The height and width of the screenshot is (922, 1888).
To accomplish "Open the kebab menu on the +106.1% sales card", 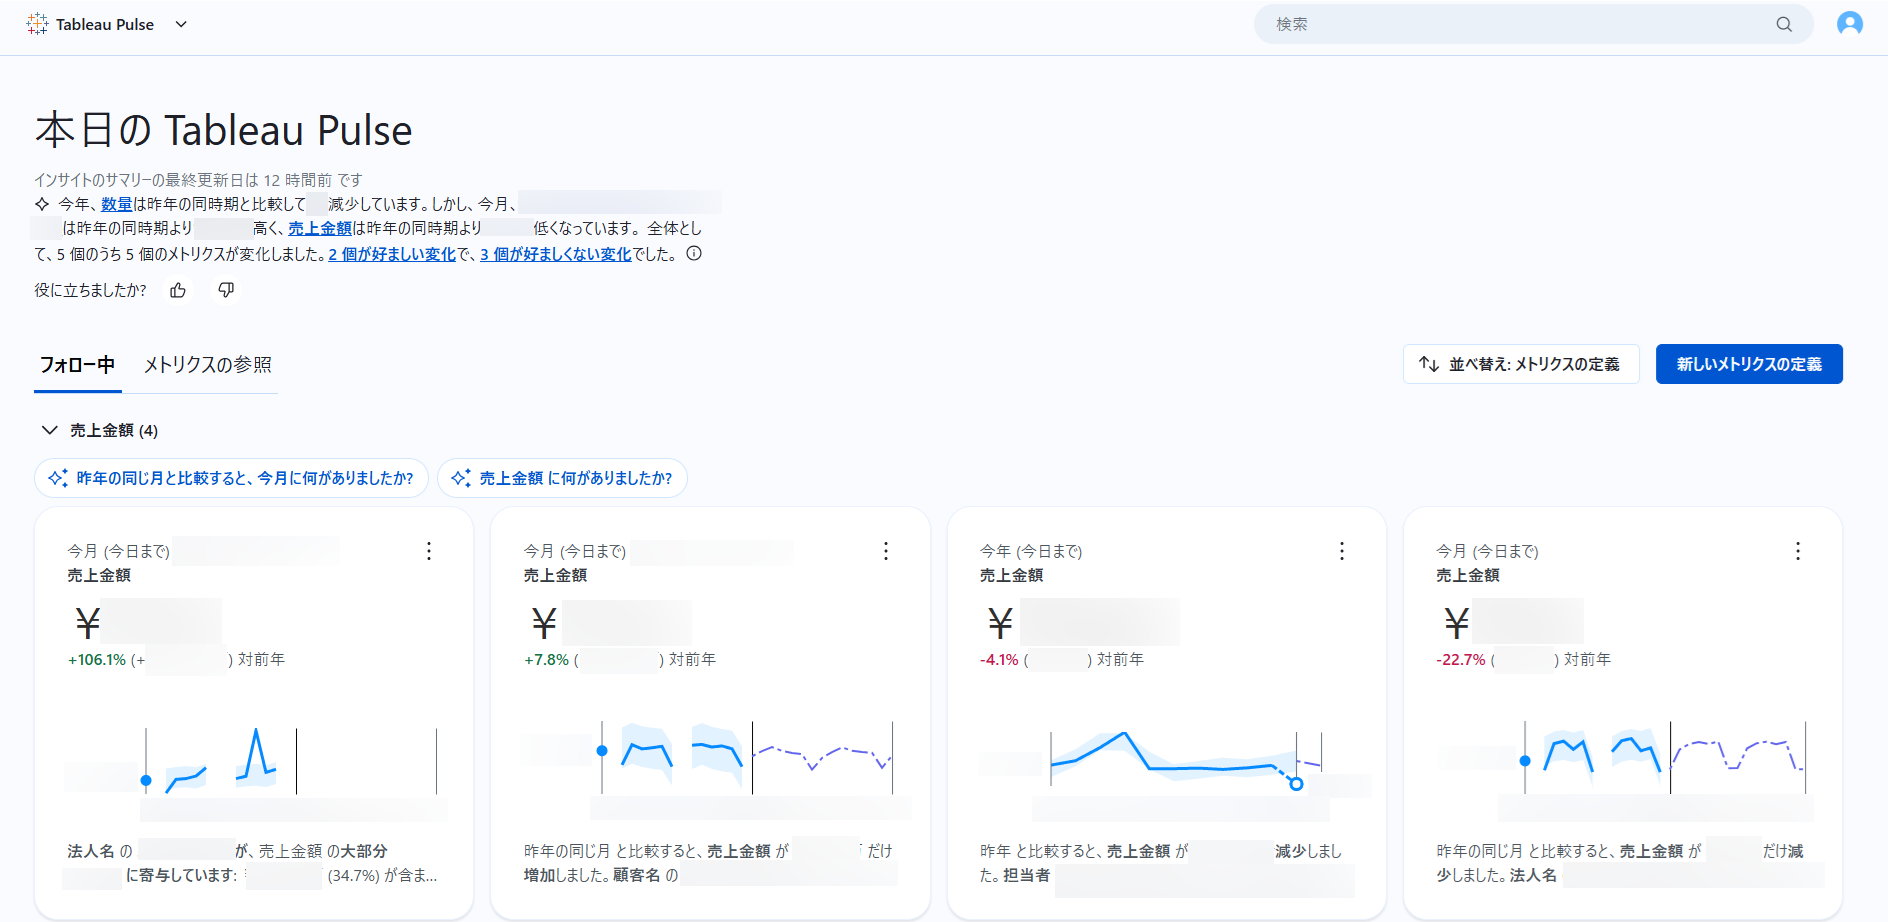I will click(428, 550).
